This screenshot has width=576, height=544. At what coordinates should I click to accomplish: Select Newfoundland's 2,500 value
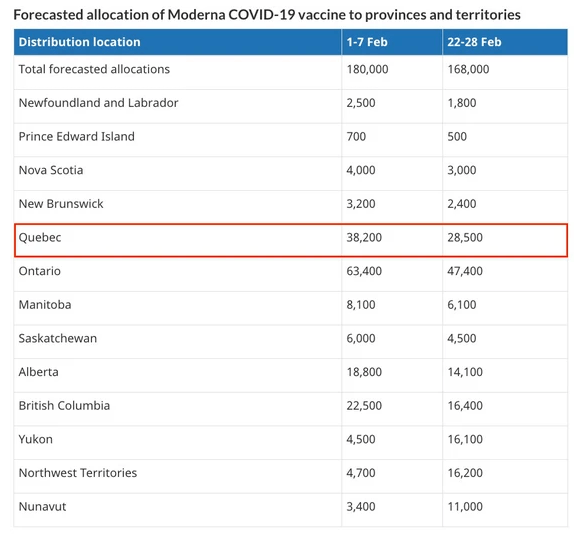[361, 103]
